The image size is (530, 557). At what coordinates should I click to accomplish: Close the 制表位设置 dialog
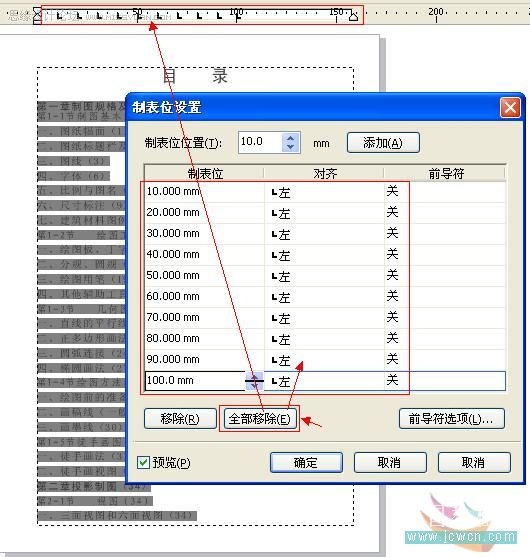point(510,107)
